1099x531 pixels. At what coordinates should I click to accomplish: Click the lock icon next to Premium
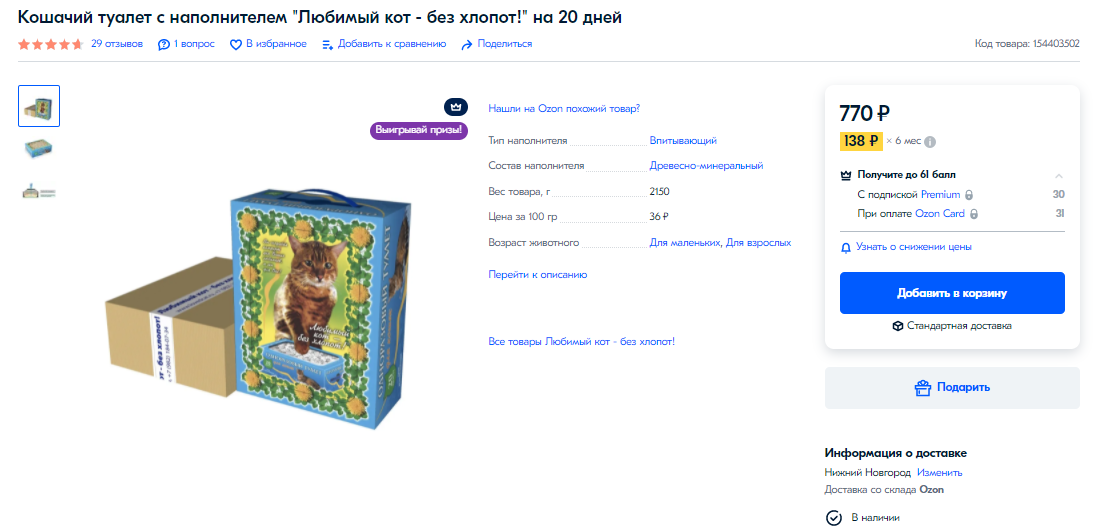[969, 195]
